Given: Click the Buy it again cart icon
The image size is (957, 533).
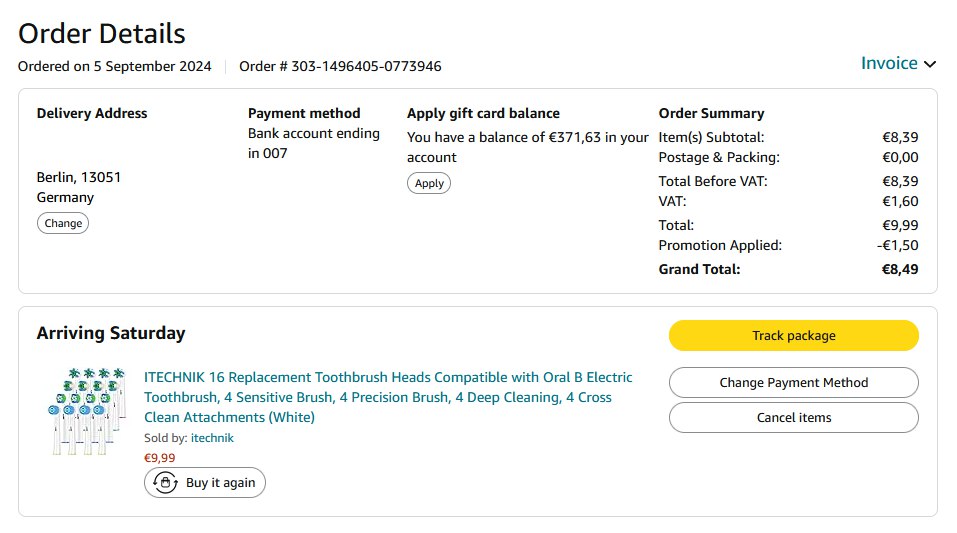Looking at the screenshot, I should [163, 483].
